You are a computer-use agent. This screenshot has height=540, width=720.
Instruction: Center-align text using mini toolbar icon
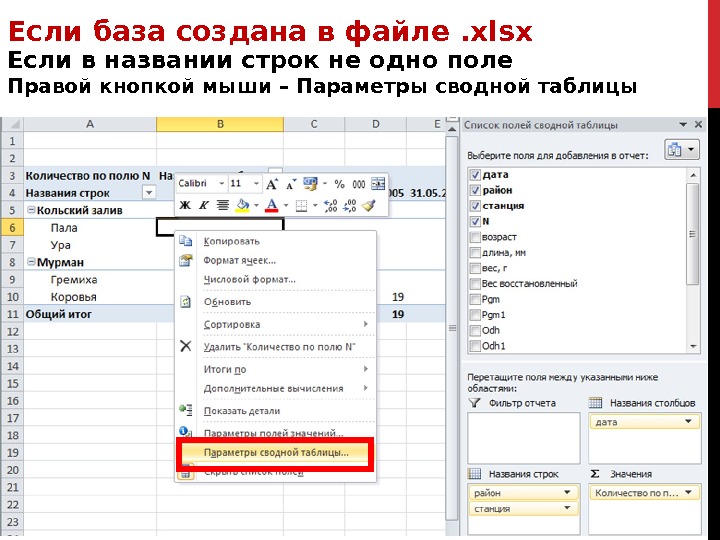pos(223,205)
